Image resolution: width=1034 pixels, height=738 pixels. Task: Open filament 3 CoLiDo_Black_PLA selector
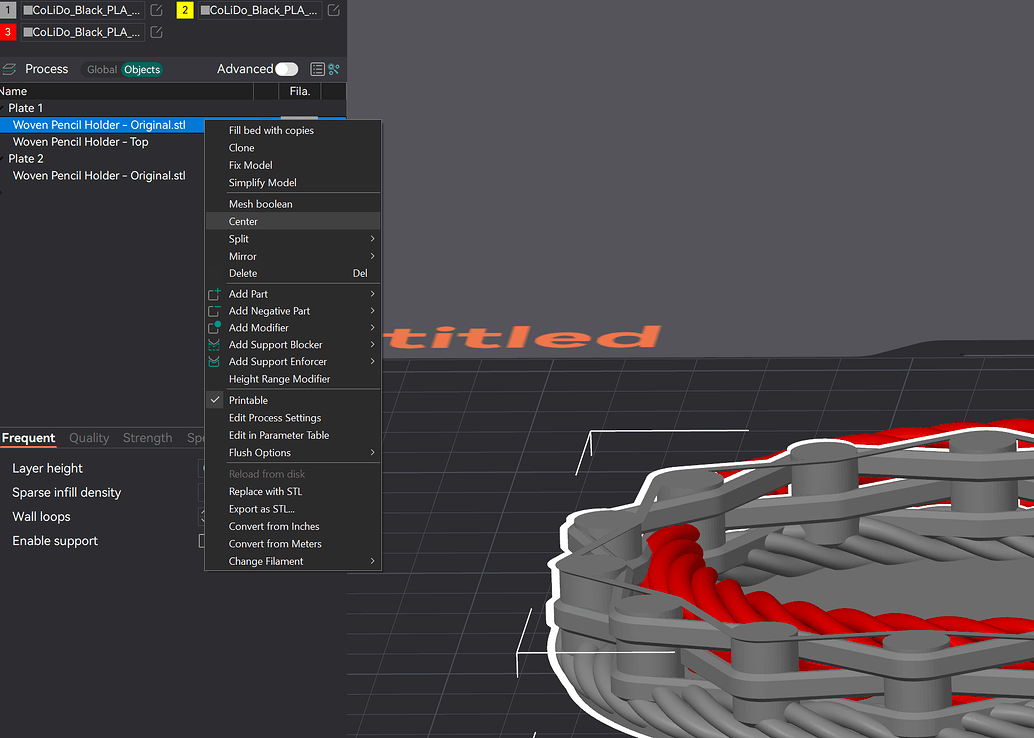pyautogui.click(x=82, y=32)
